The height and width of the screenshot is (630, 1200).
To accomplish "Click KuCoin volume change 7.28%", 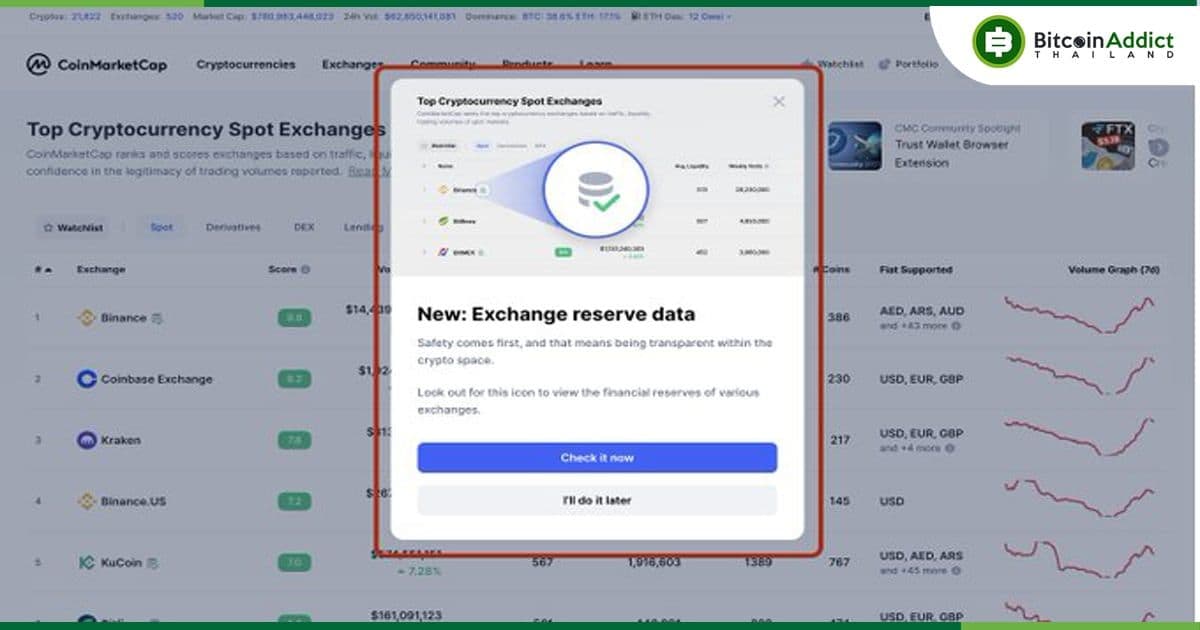I will pos(418,571).
